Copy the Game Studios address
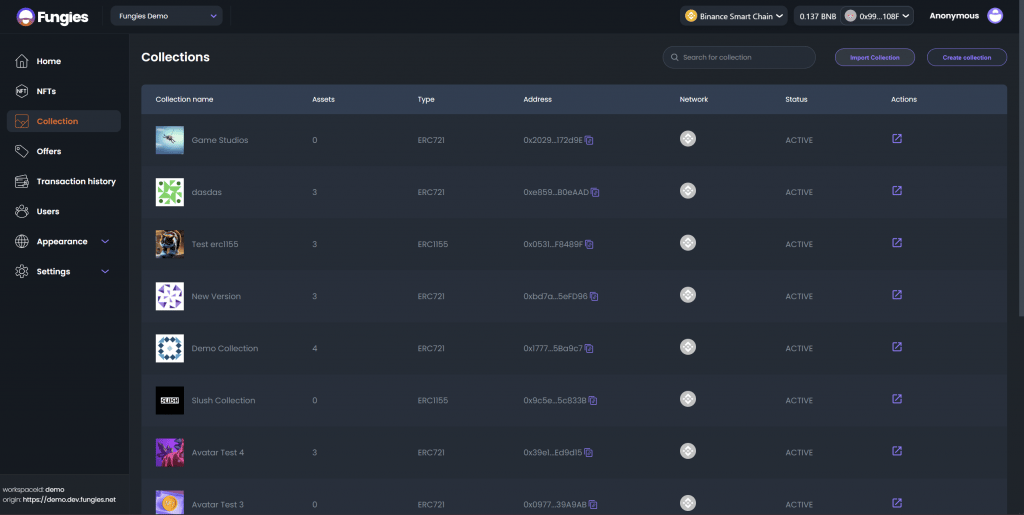 (589, 140)
